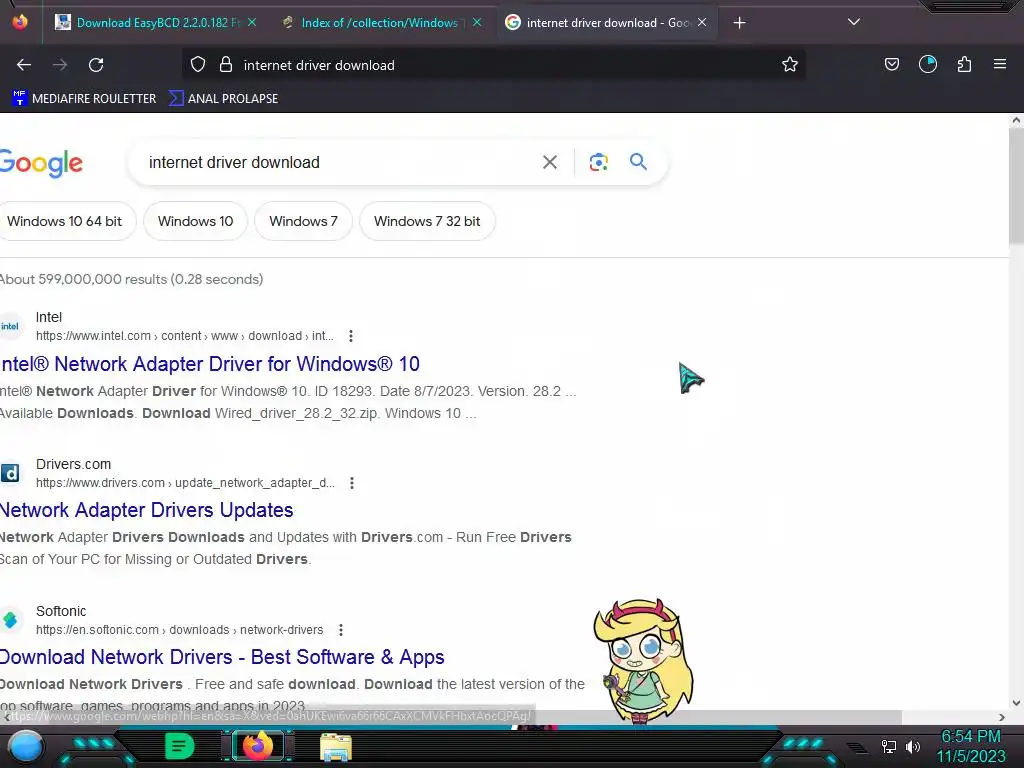
Task: Open the network tray icon
Action: (x=889, y=746)
